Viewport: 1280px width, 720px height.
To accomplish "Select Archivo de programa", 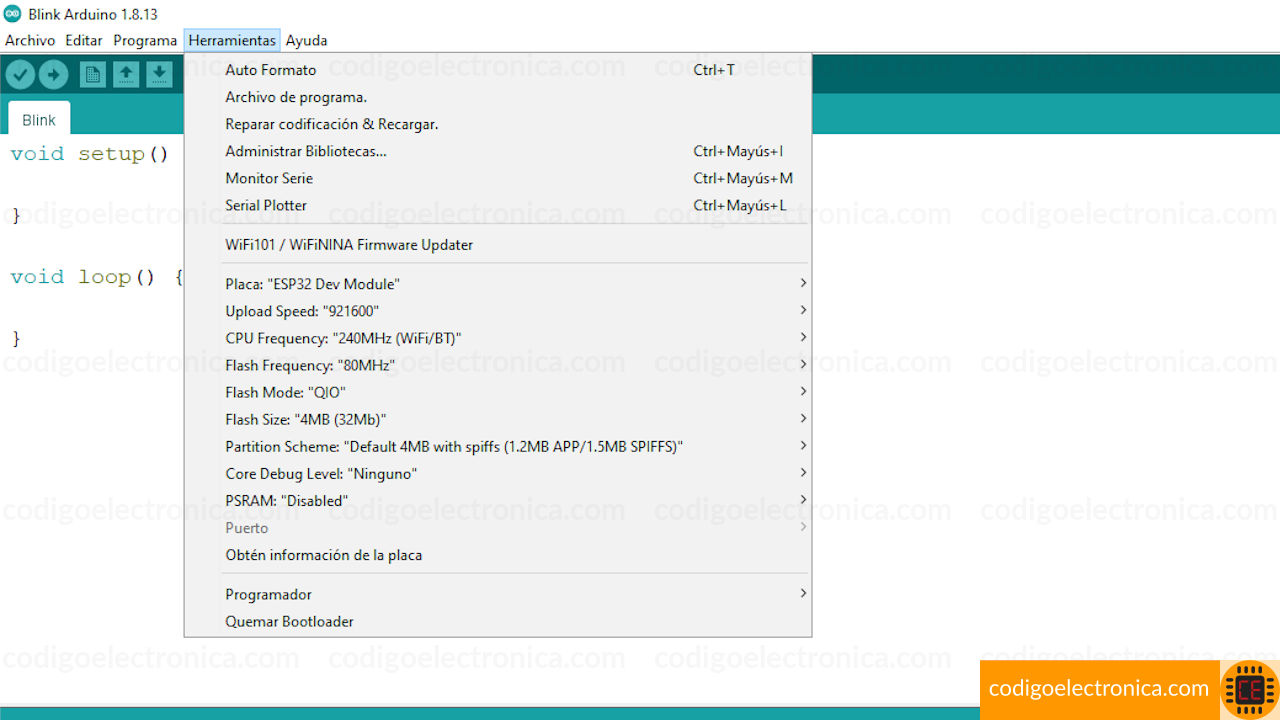I will click(498, 97).
